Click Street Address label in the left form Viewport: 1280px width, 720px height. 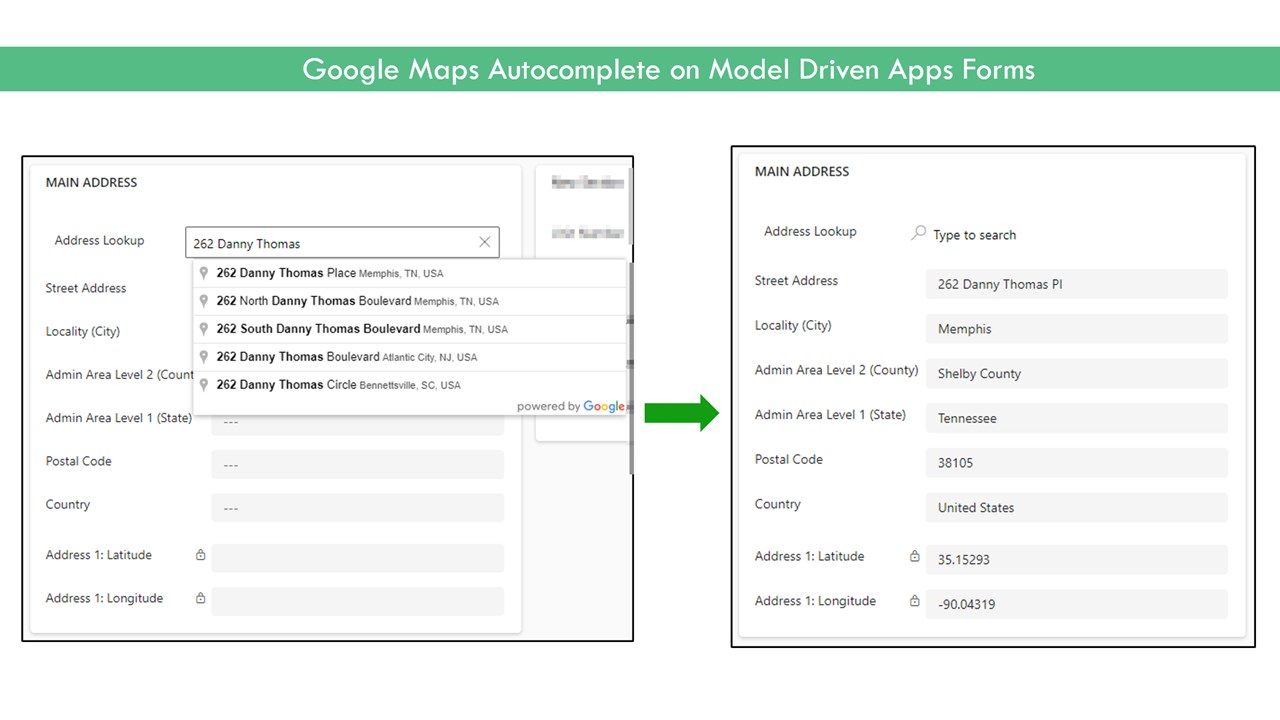[x=86, y=288]
